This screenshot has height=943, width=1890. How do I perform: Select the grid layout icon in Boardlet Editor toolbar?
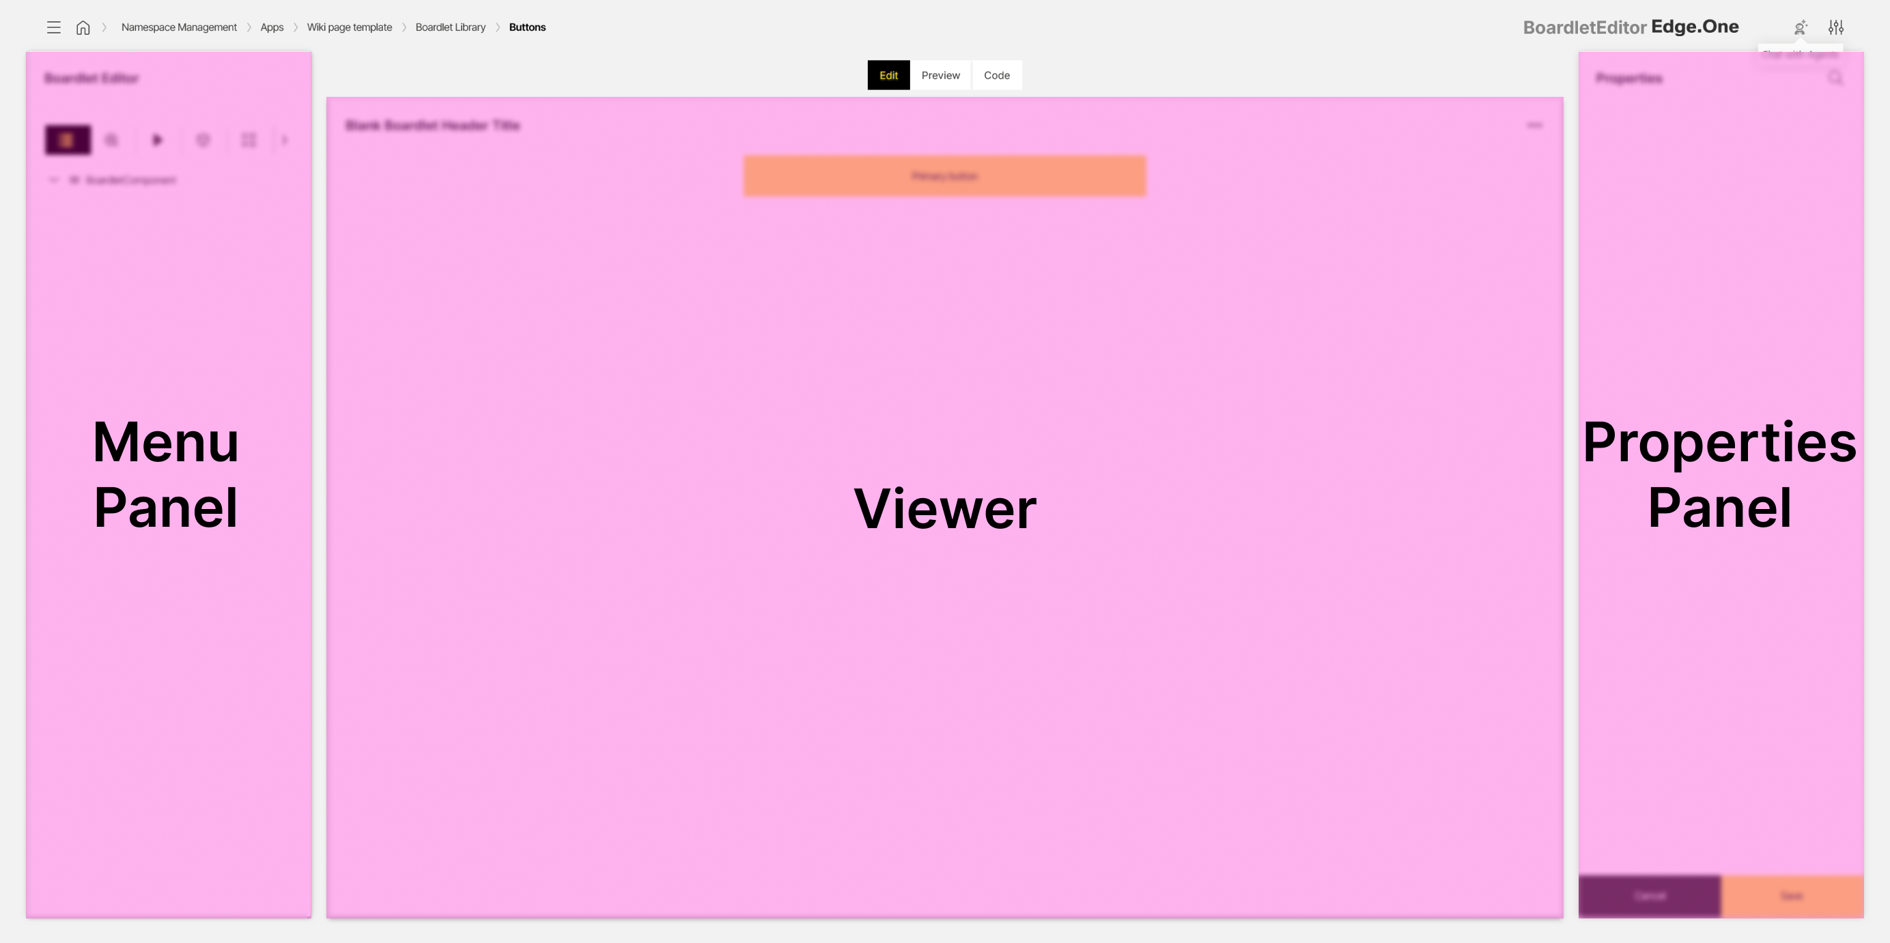pos(249,140)
